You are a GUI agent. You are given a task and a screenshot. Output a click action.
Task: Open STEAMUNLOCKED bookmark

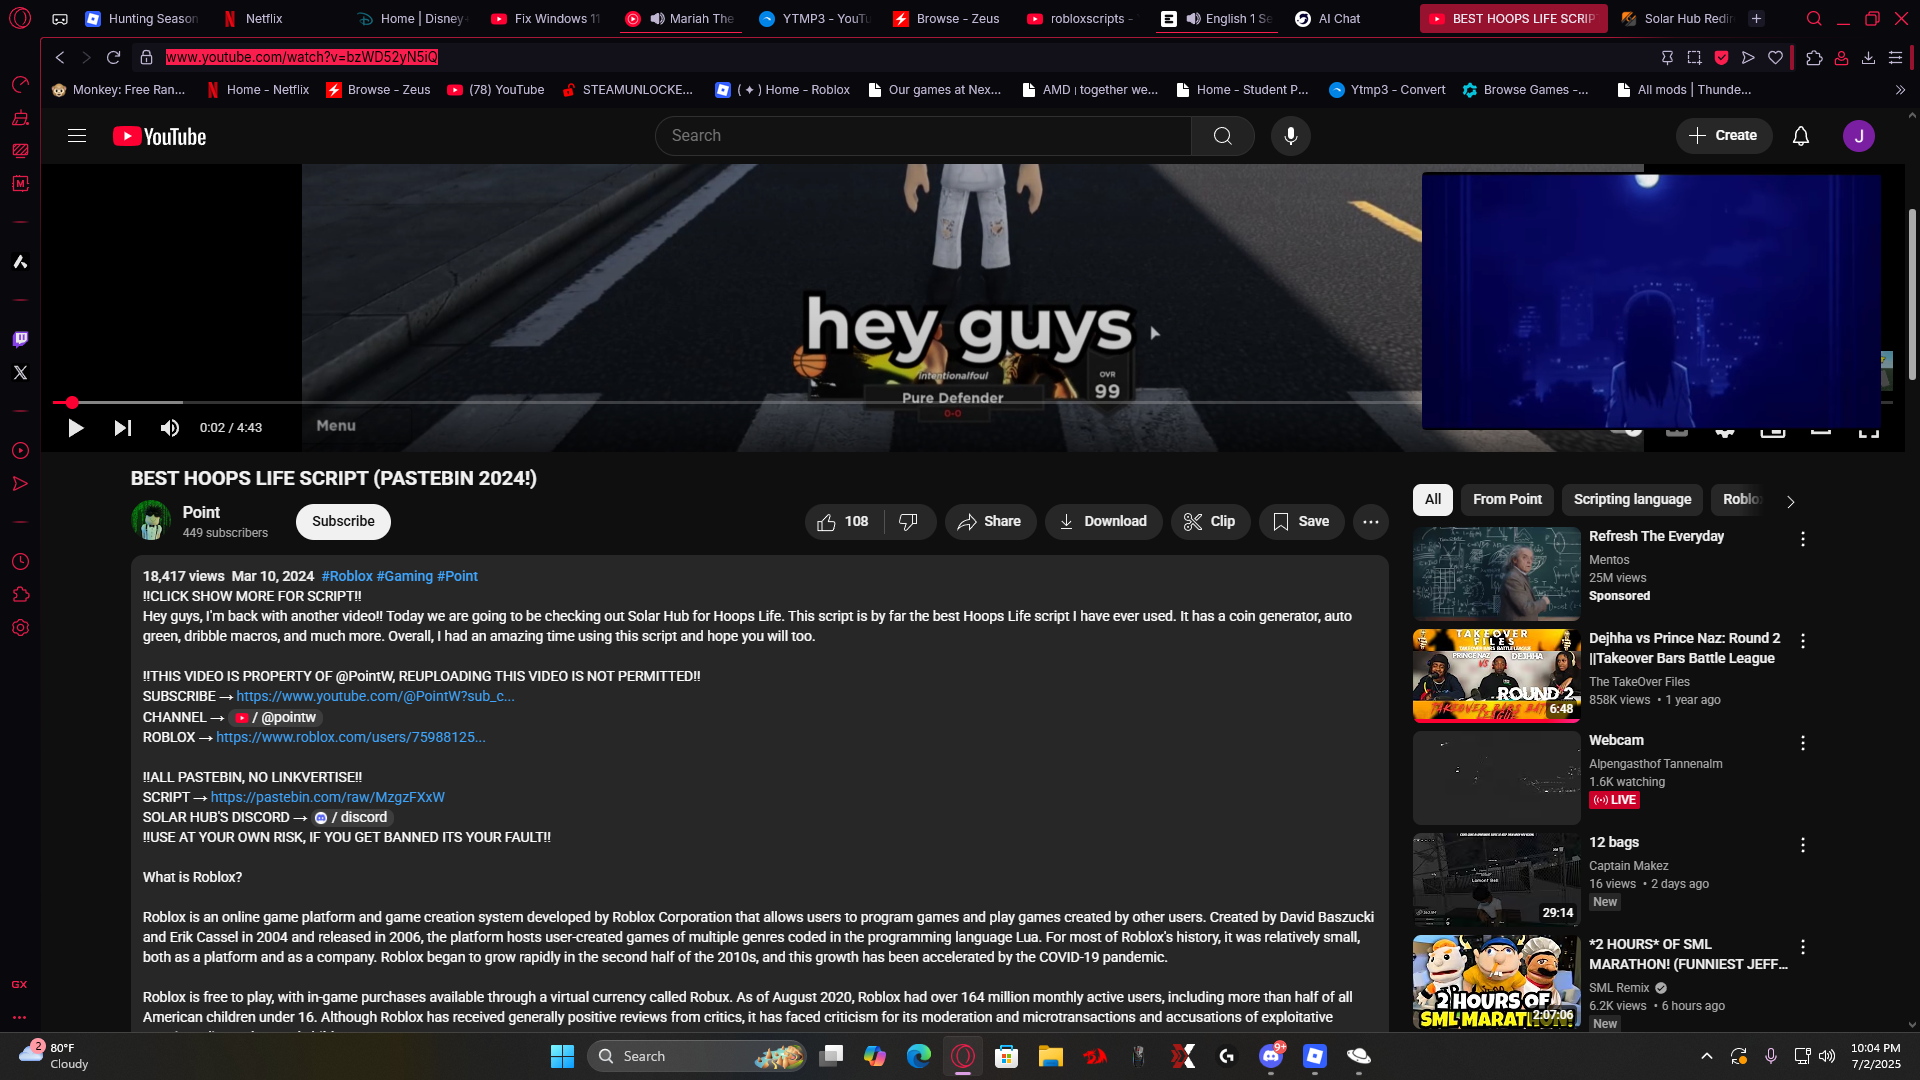(x=627, y=90)
